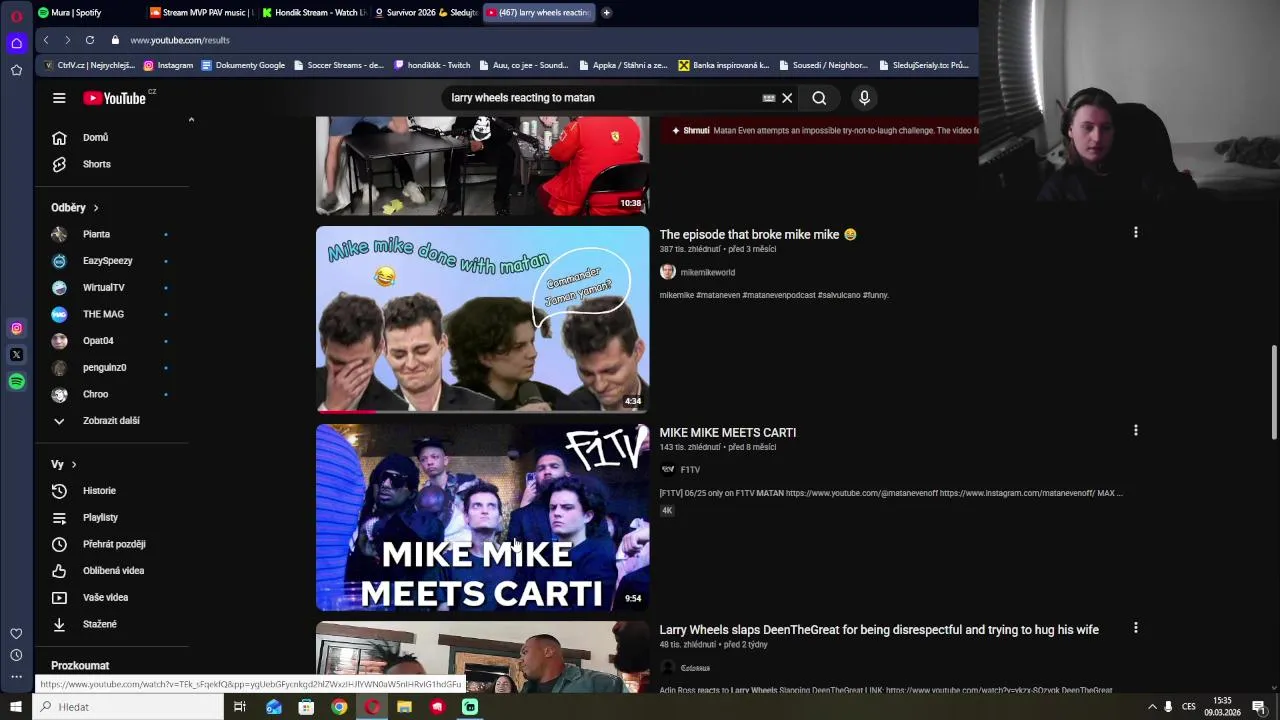Click the page vertical scrollbar
This screenshot has width=1280, height=720.
[x=1274, y=392]
